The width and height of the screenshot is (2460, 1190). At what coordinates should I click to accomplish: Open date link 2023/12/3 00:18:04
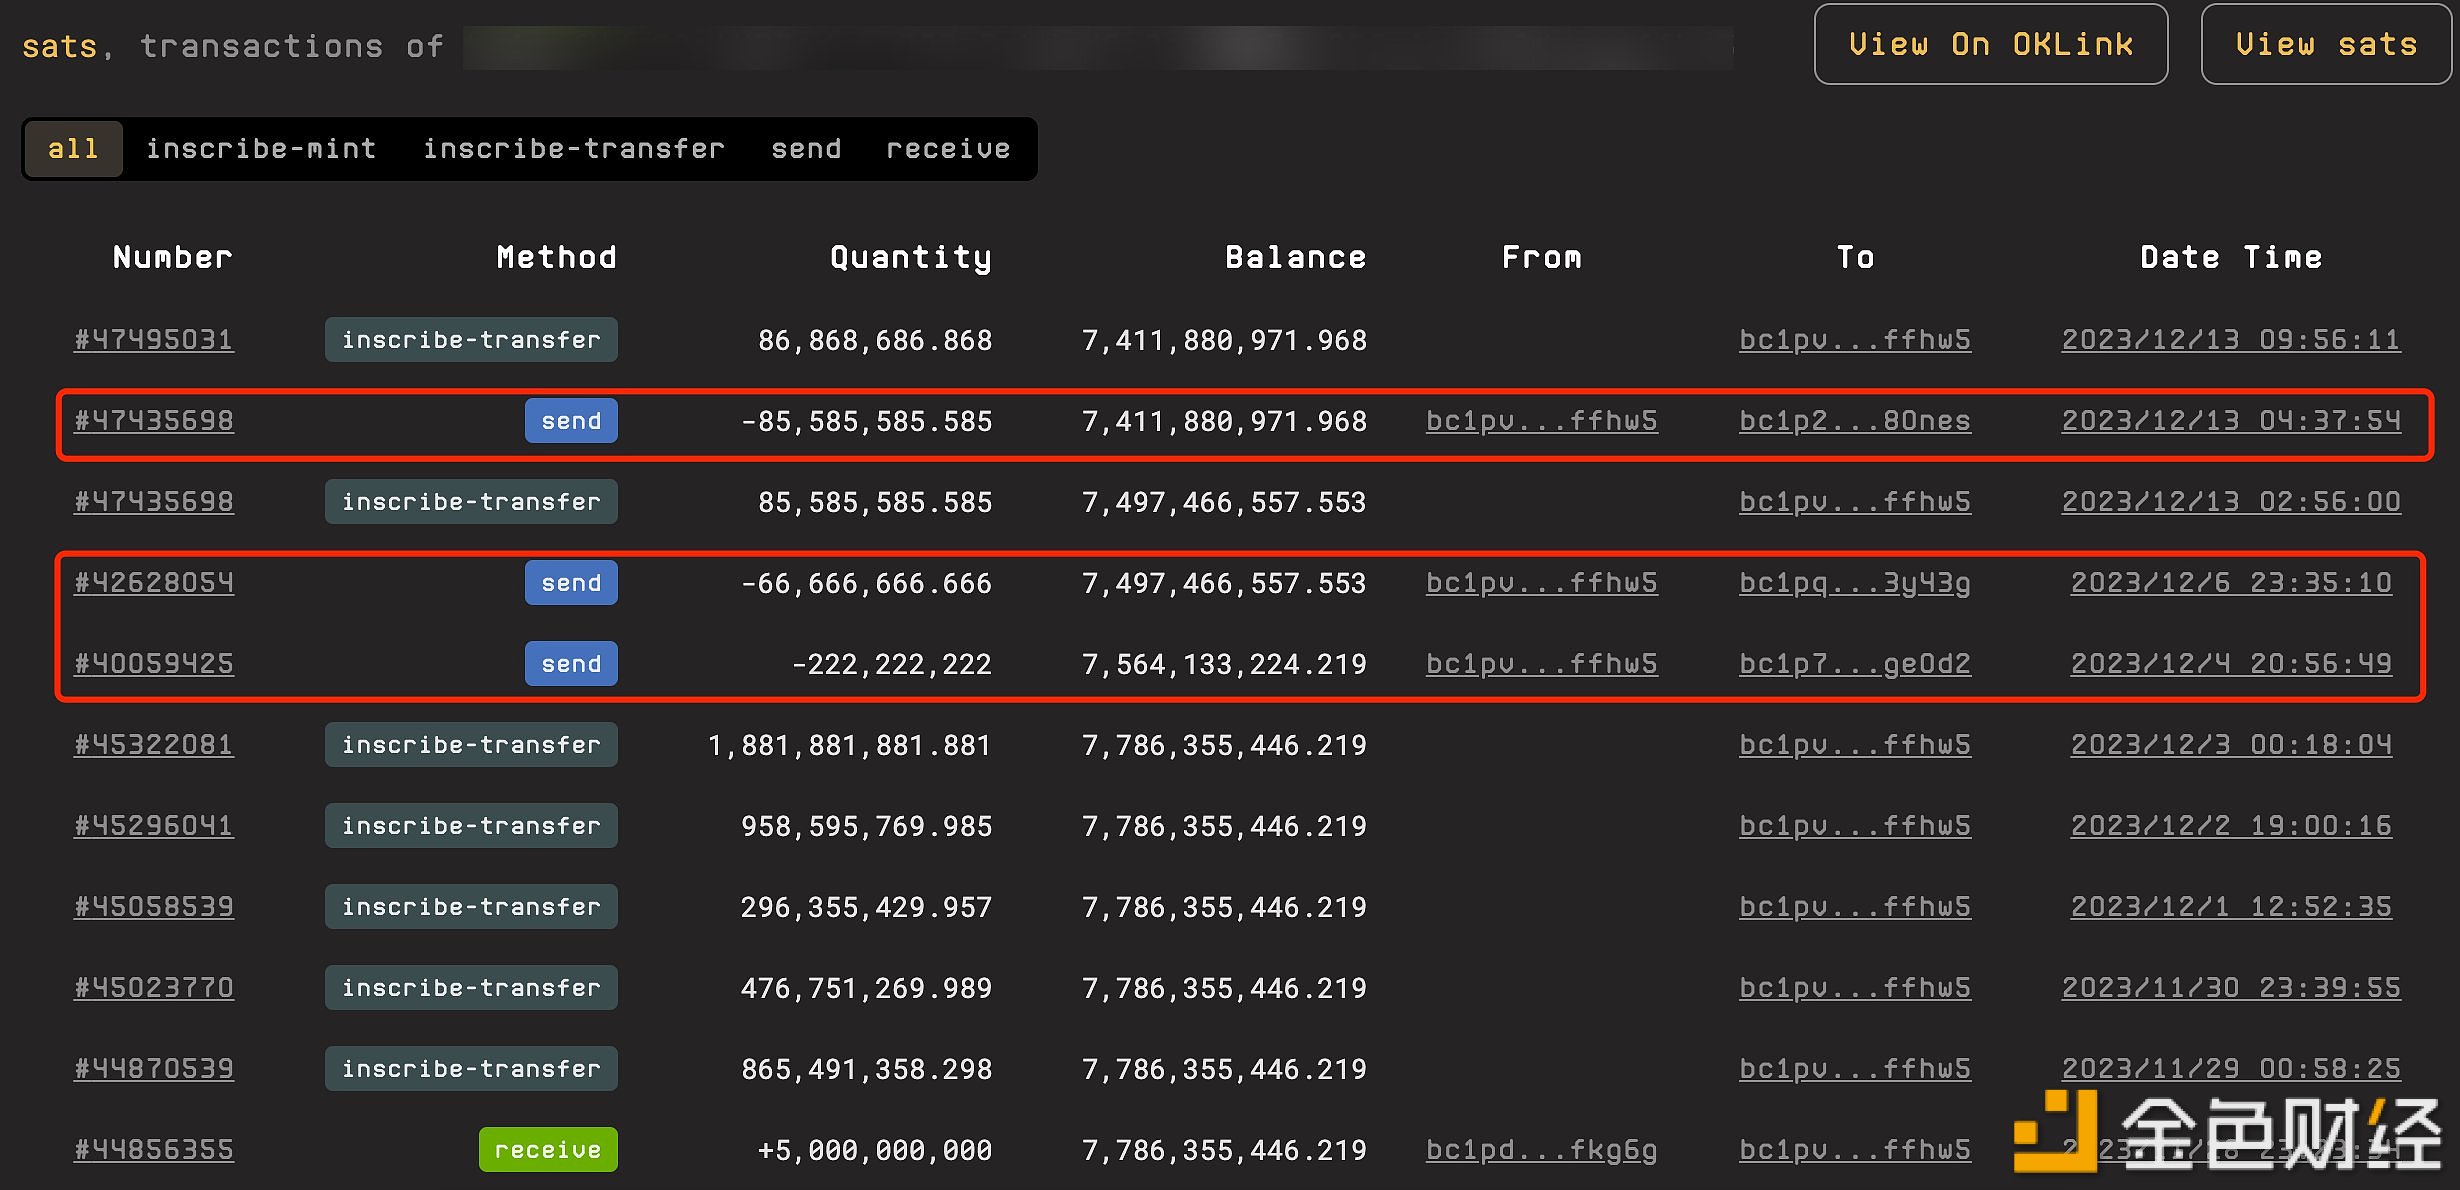point(2231,745)
